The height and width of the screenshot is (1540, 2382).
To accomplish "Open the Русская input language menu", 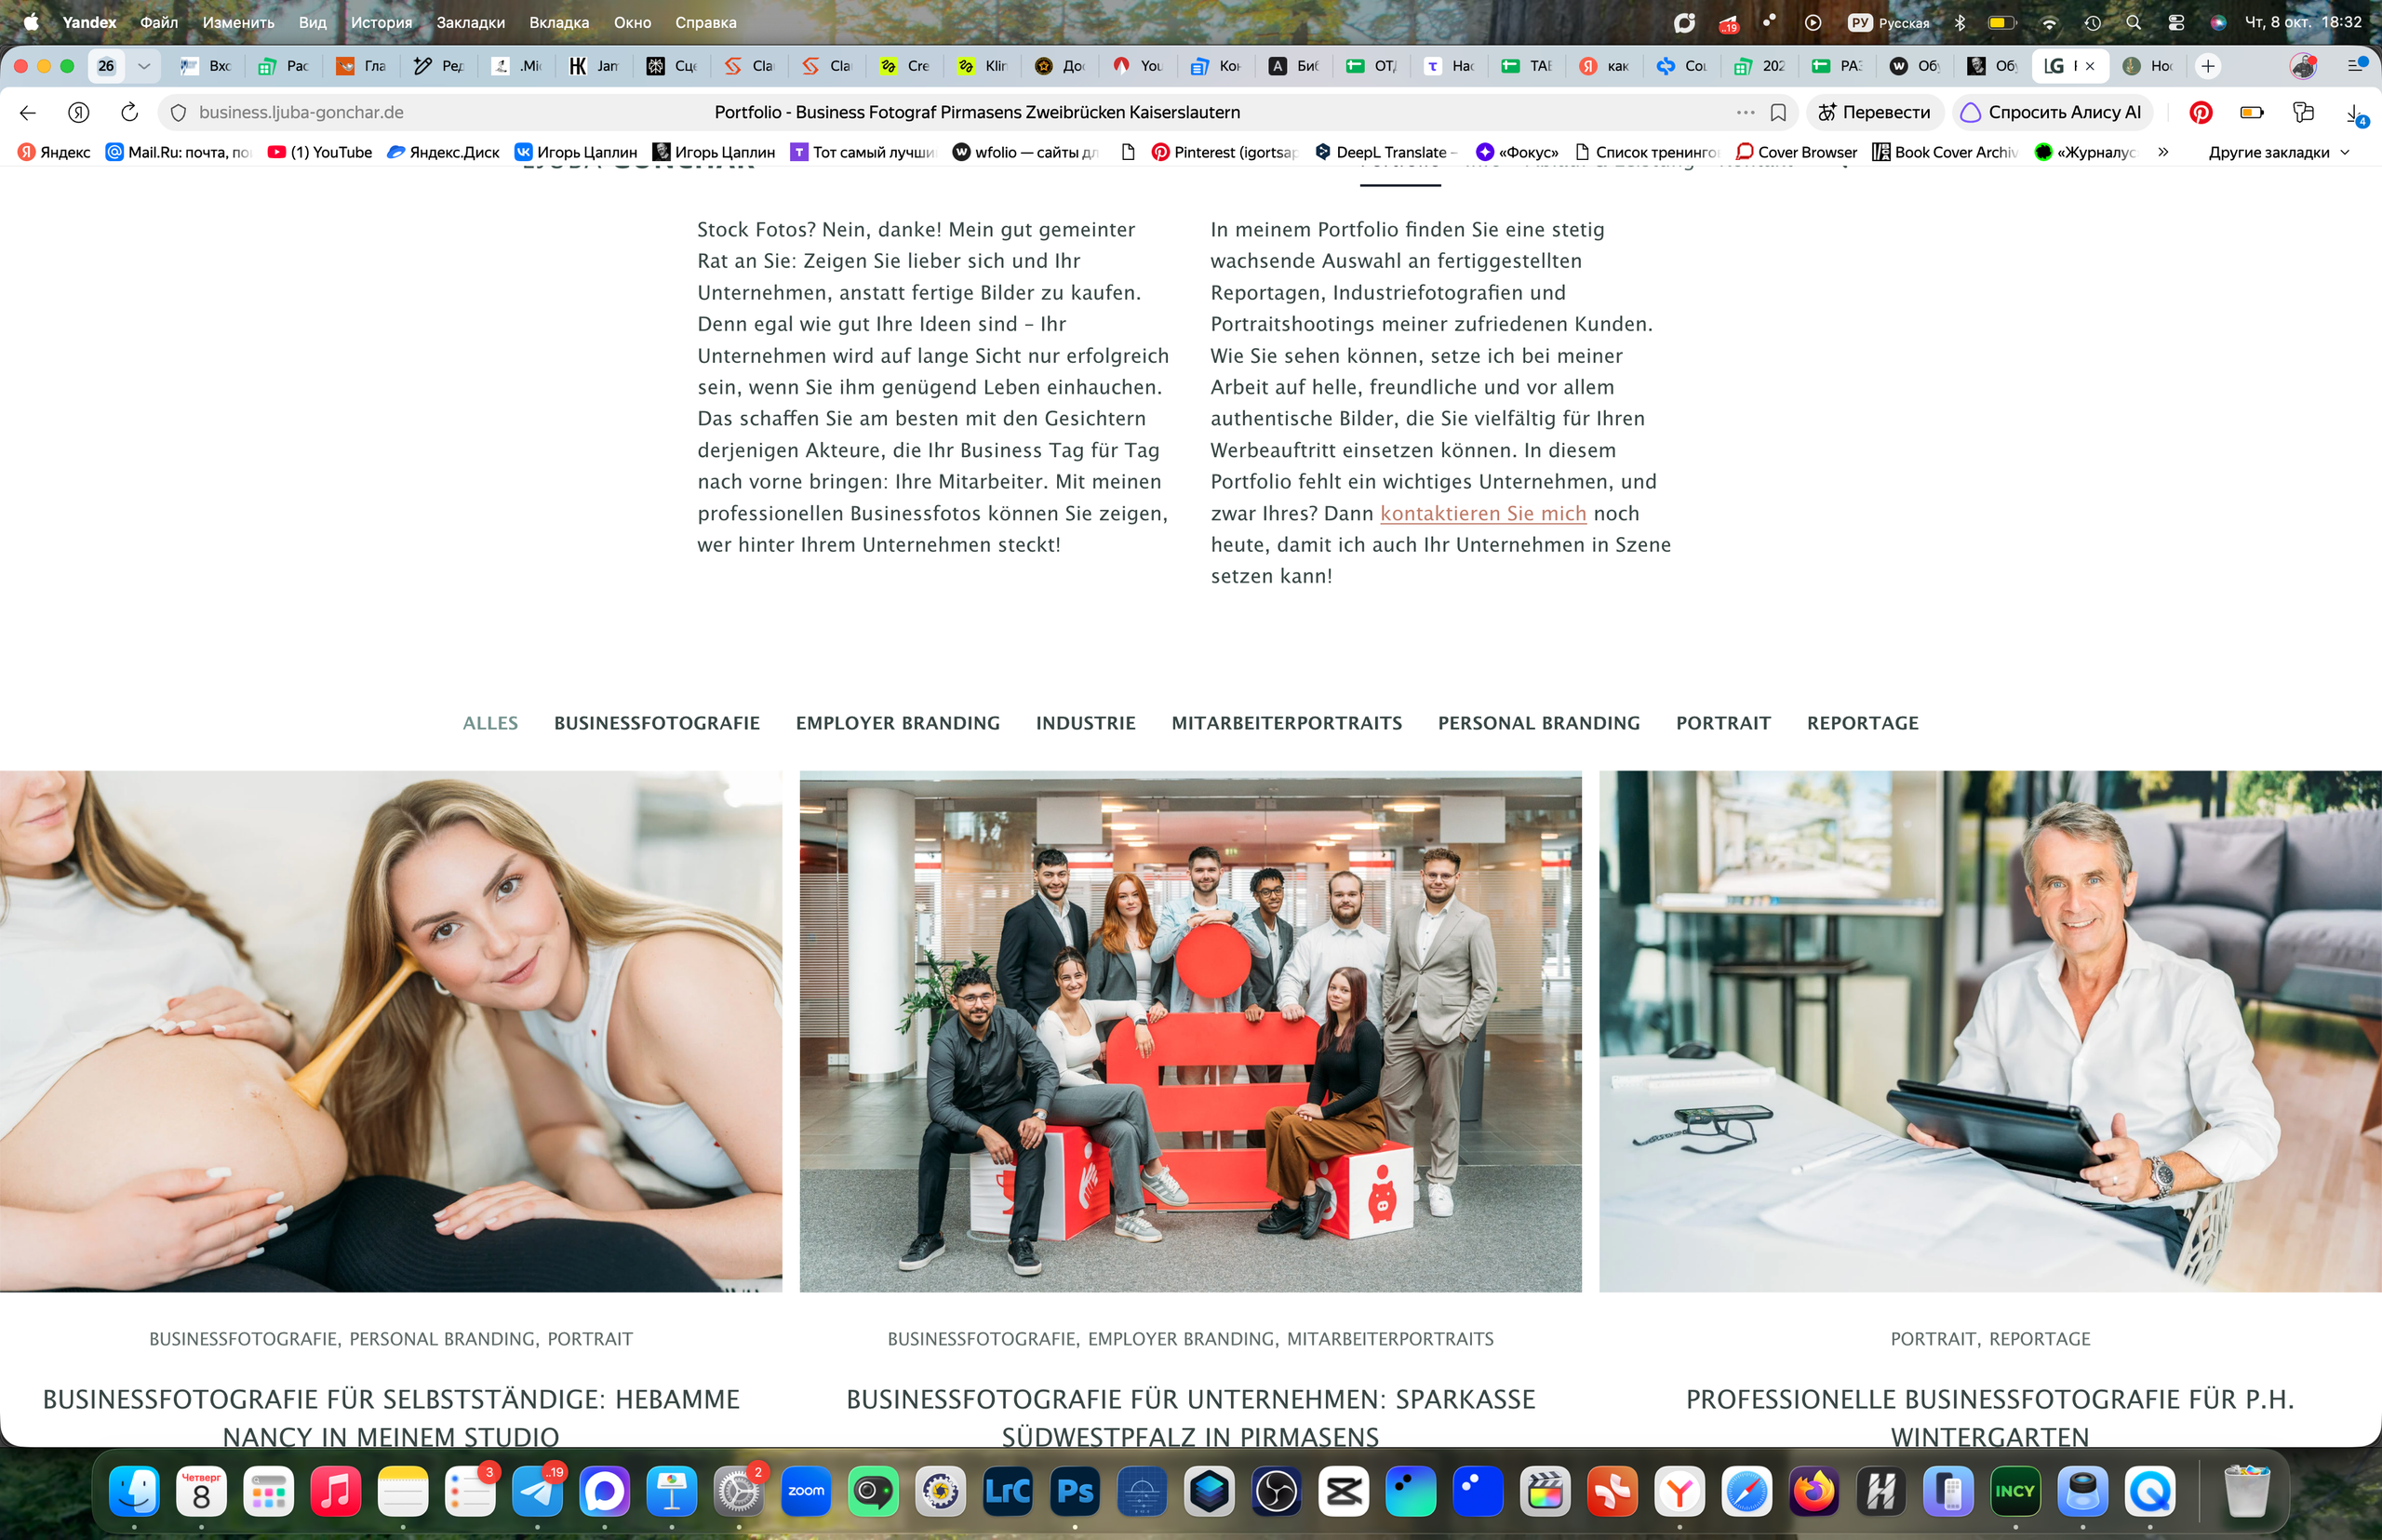I will coord(1889,22).
